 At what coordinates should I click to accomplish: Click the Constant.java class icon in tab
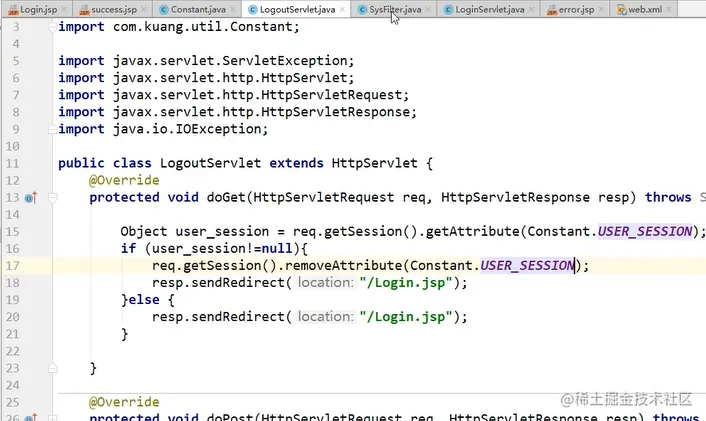(x=164, y=9)
